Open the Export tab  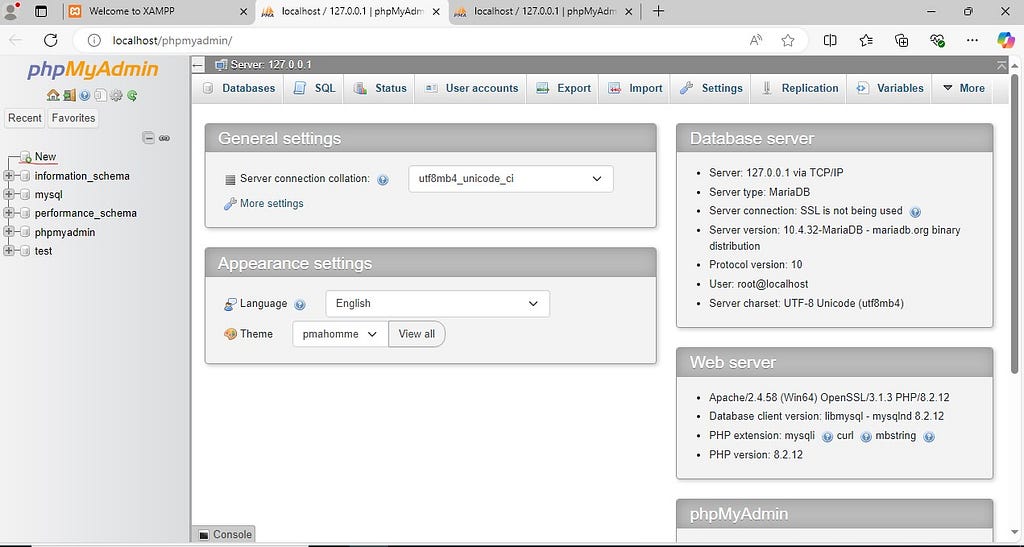[x=563, y=88]
